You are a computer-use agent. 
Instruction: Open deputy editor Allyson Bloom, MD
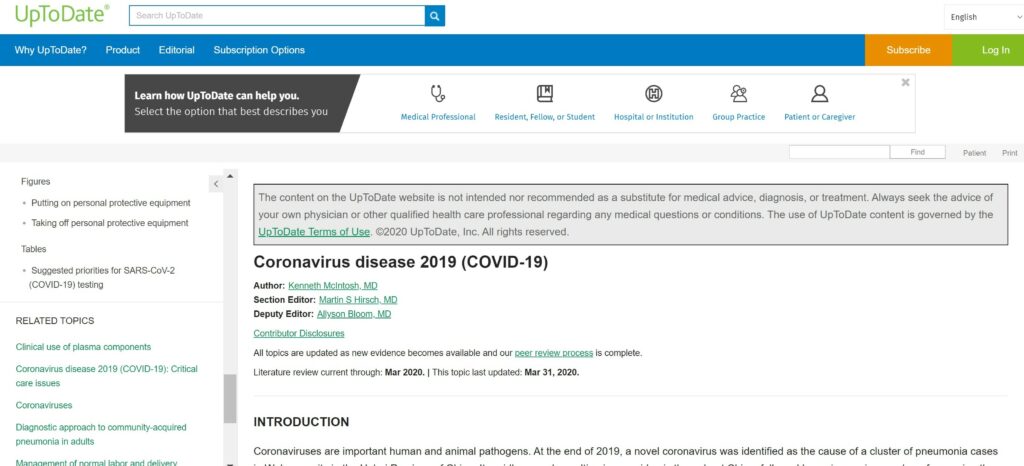coord(354,314)
